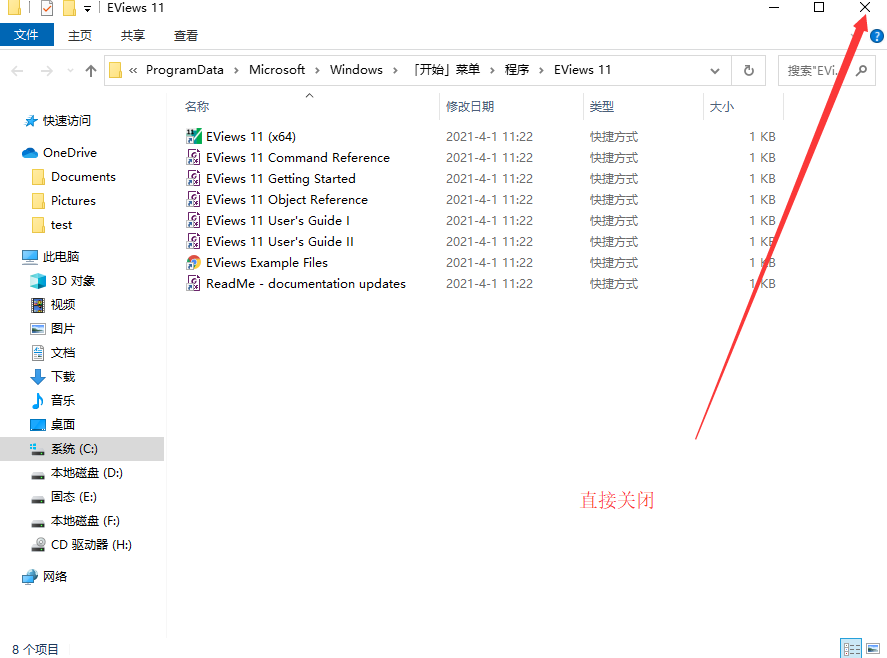Open the 查看 View ribbon tab
Image resolution: width=887 pixels, height=658 pixels.
pos(186,36)
